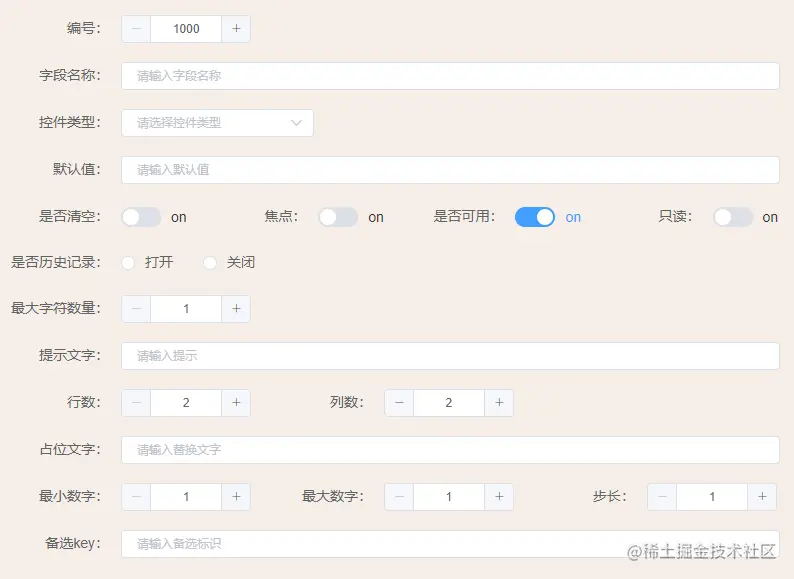Click the 'on' label beside 焦点 switch

tap(376, 217)
